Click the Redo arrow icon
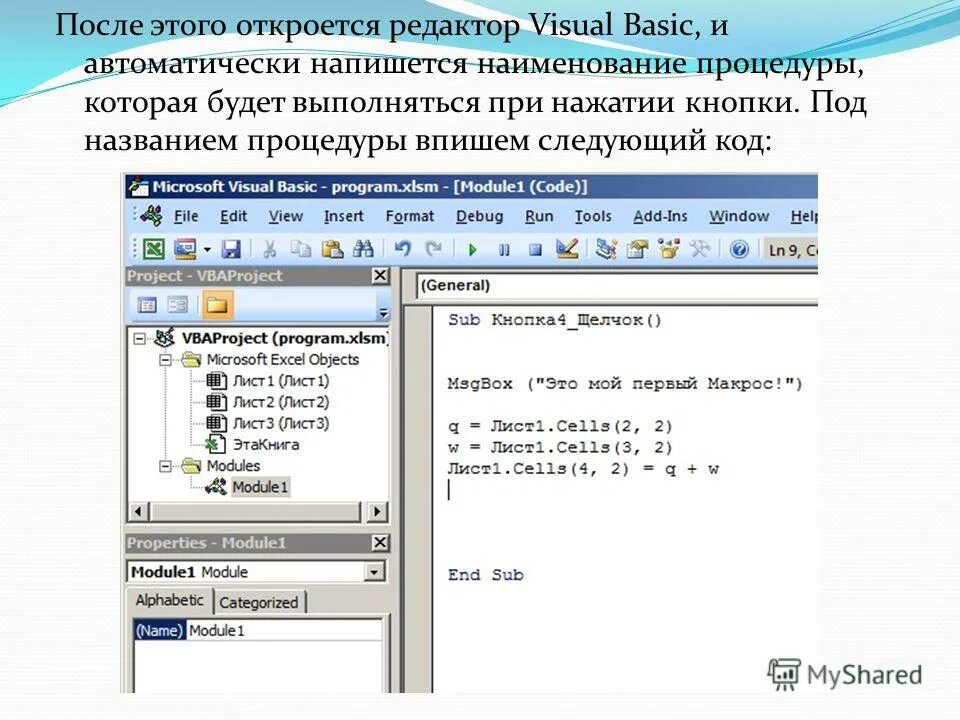960x720 pixels. (x=434, y=249)
